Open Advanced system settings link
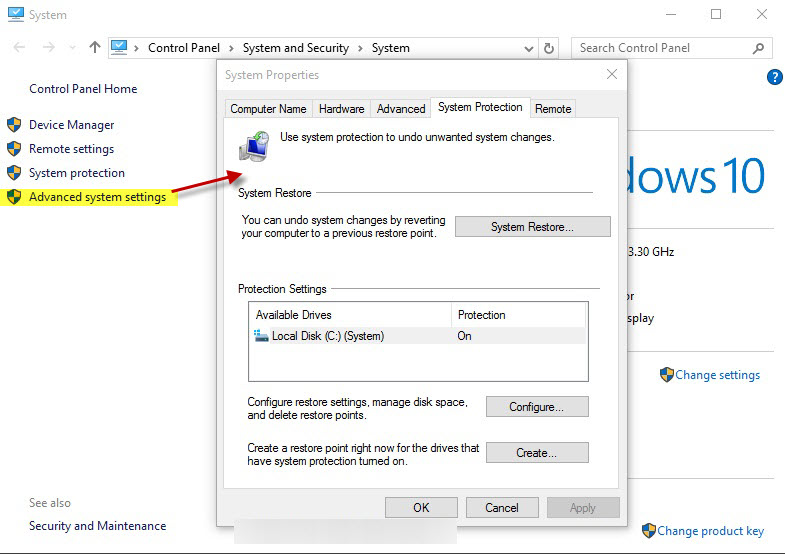The width and height of the screenshot is (785, 554). point(97,197)
